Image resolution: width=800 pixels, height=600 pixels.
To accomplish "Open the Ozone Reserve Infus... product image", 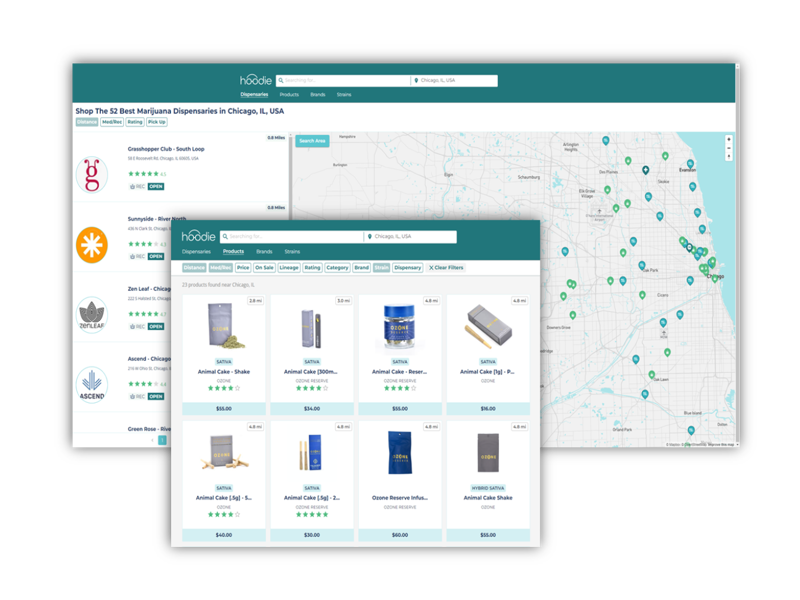I will coord(400,453).
